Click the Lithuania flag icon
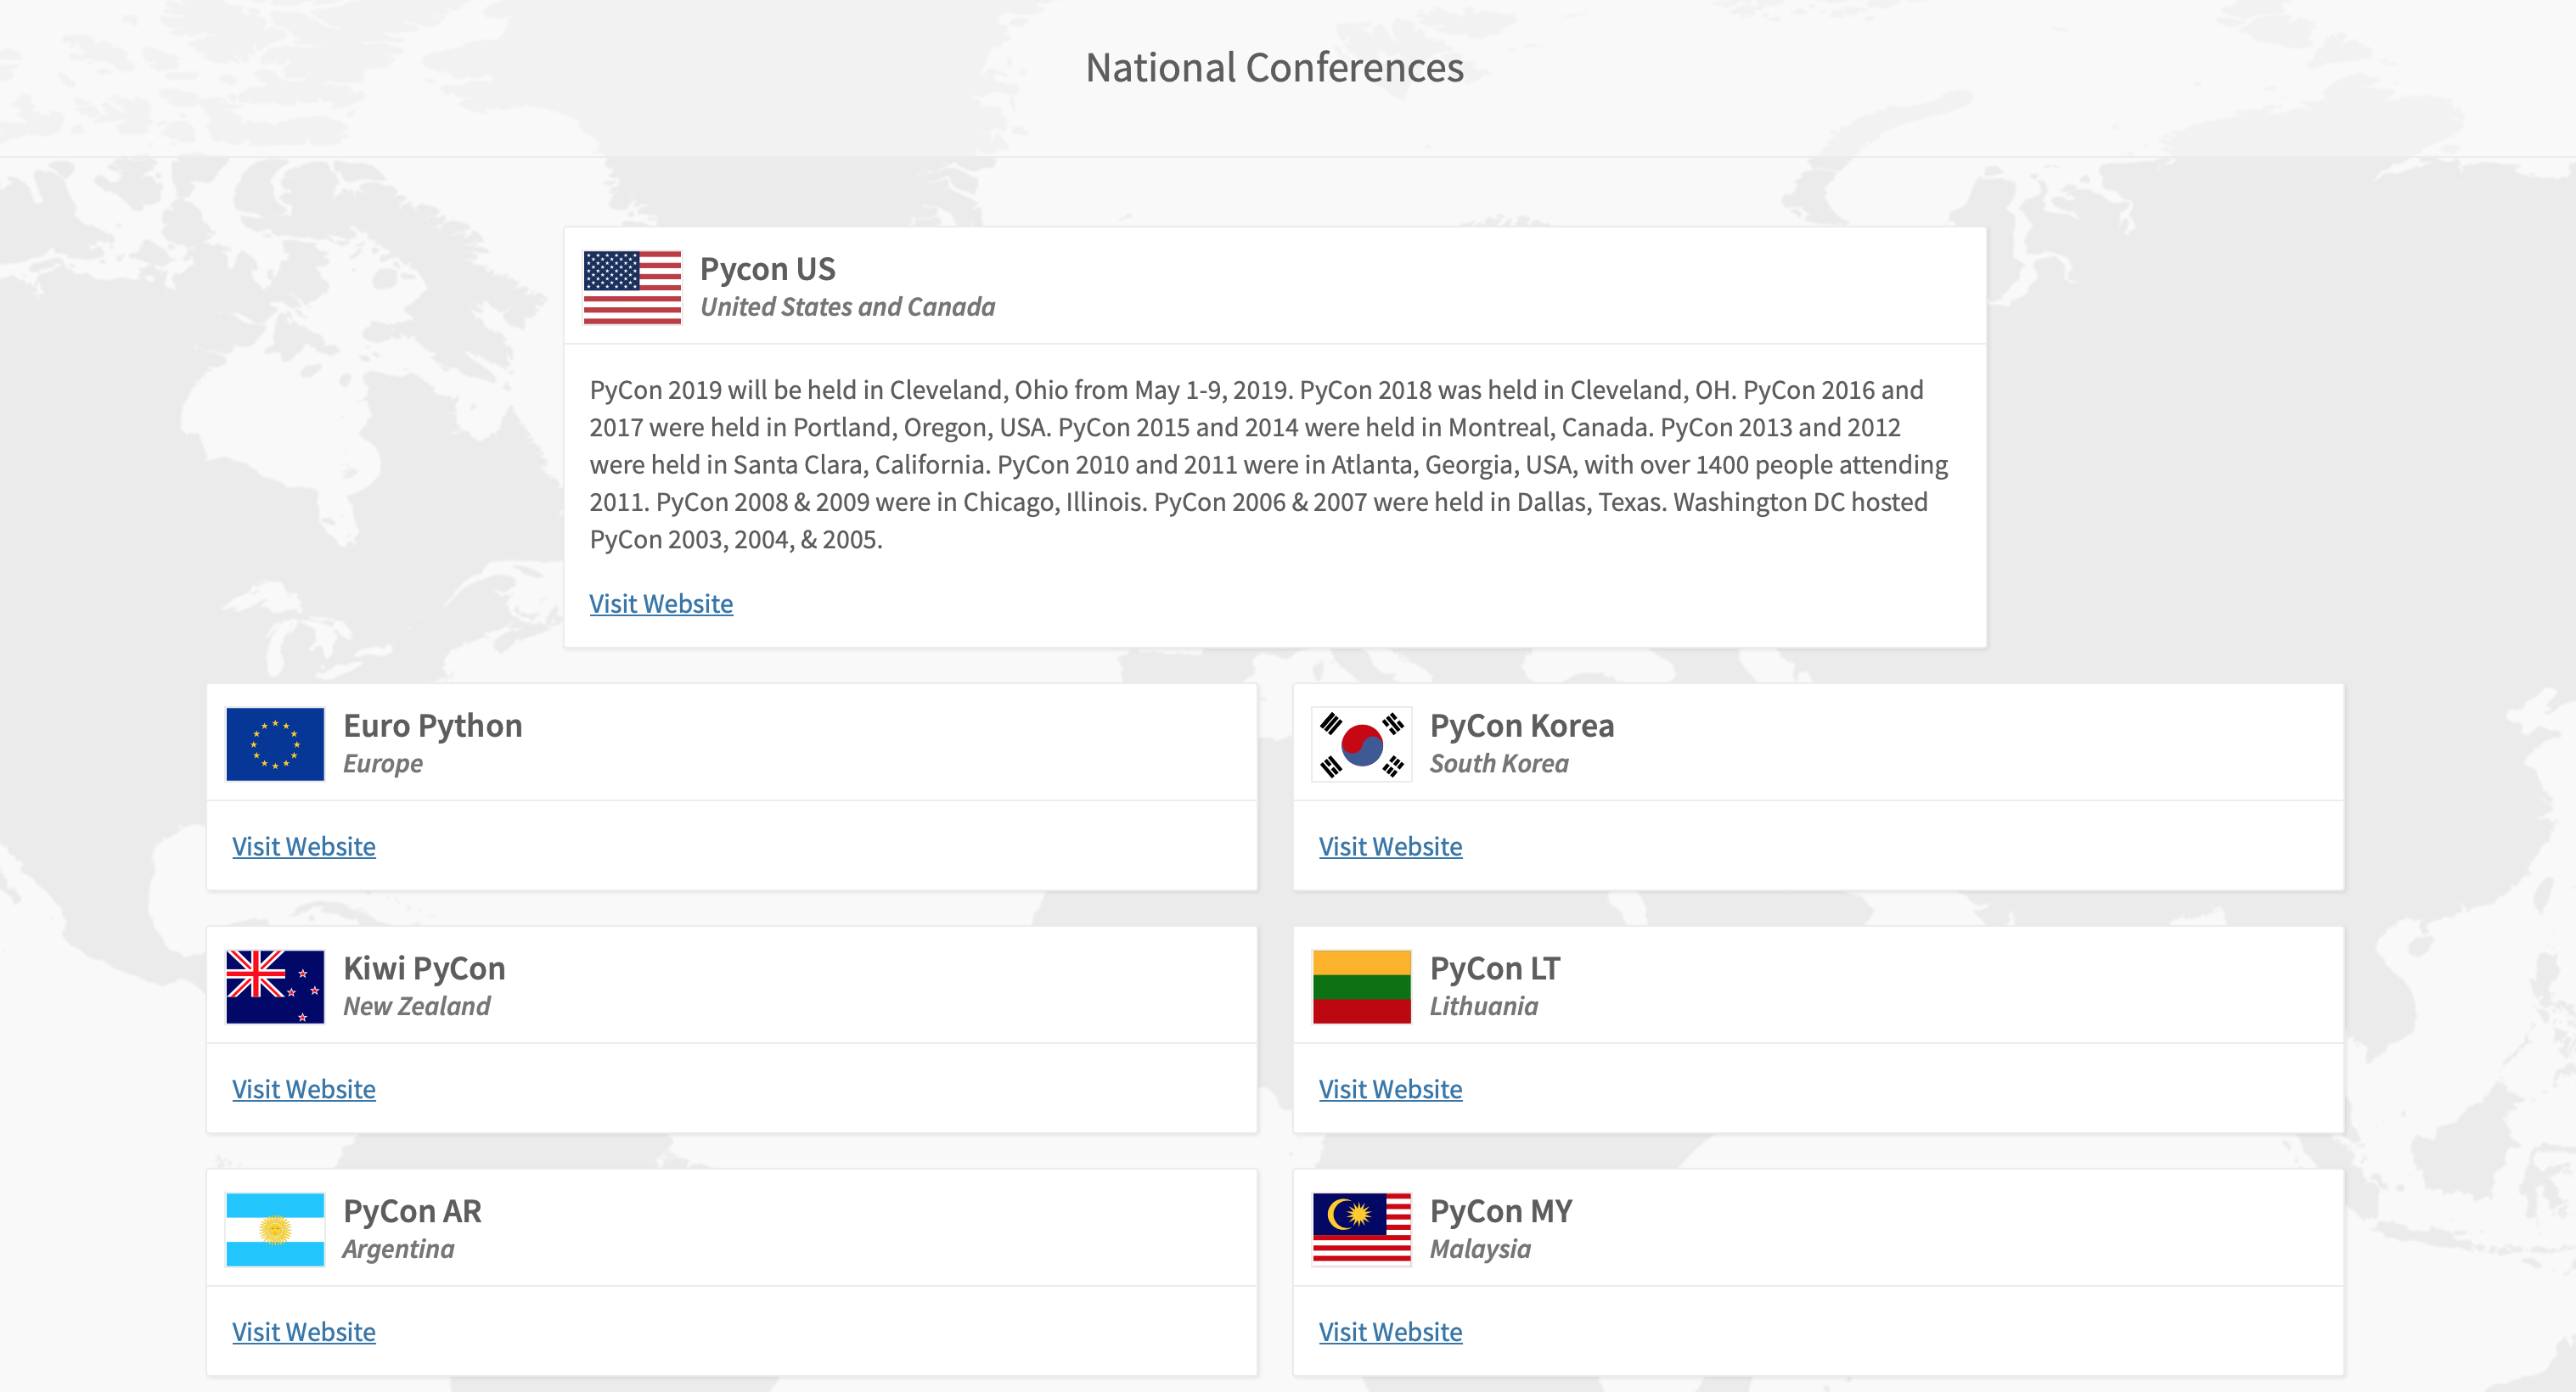This screenshot has width=2576, height=1392. 1362,987
